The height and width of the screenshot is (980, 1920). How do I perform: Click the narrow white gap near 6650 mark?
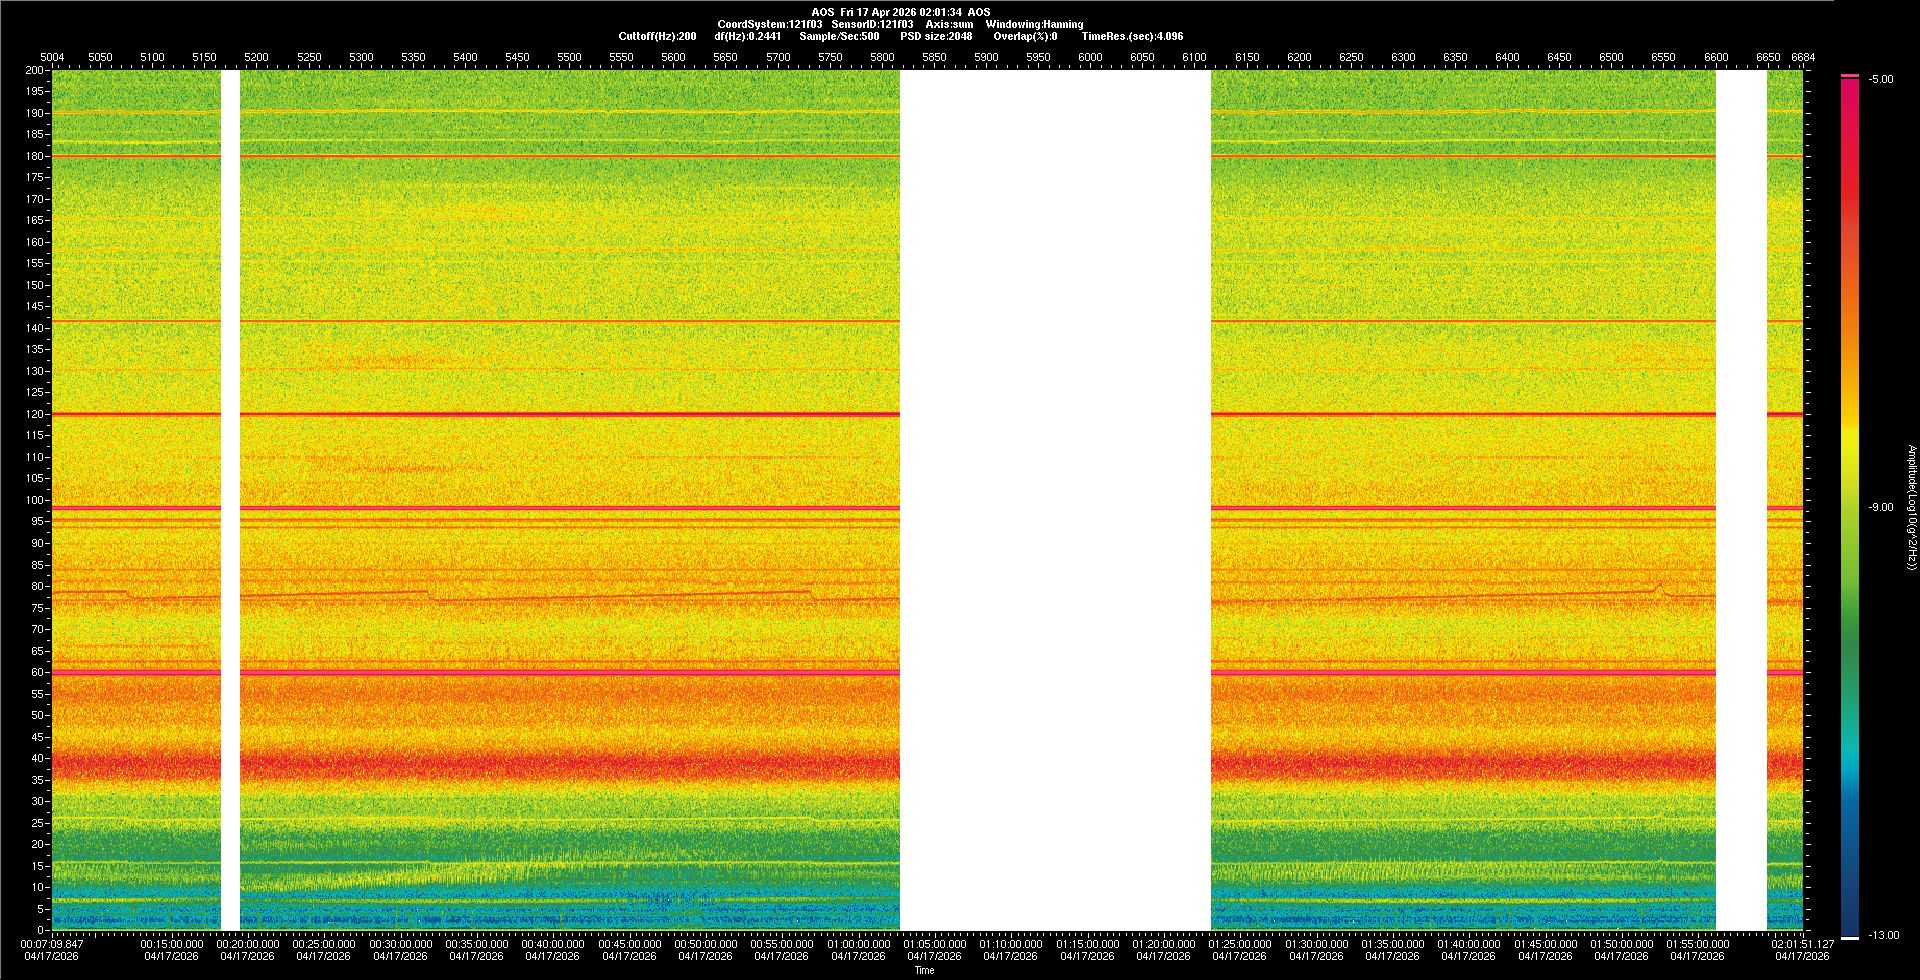1741,500
